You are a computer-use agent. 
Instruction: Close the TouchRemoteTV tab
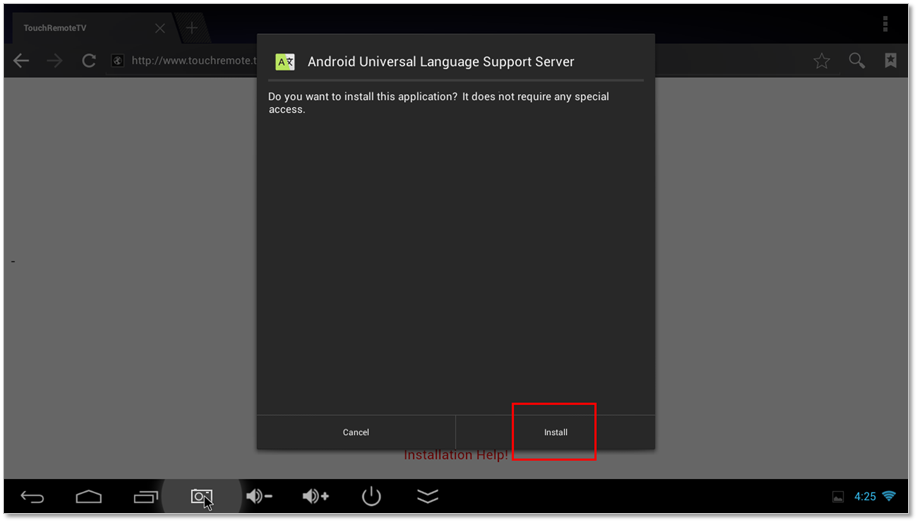[160, 28]
